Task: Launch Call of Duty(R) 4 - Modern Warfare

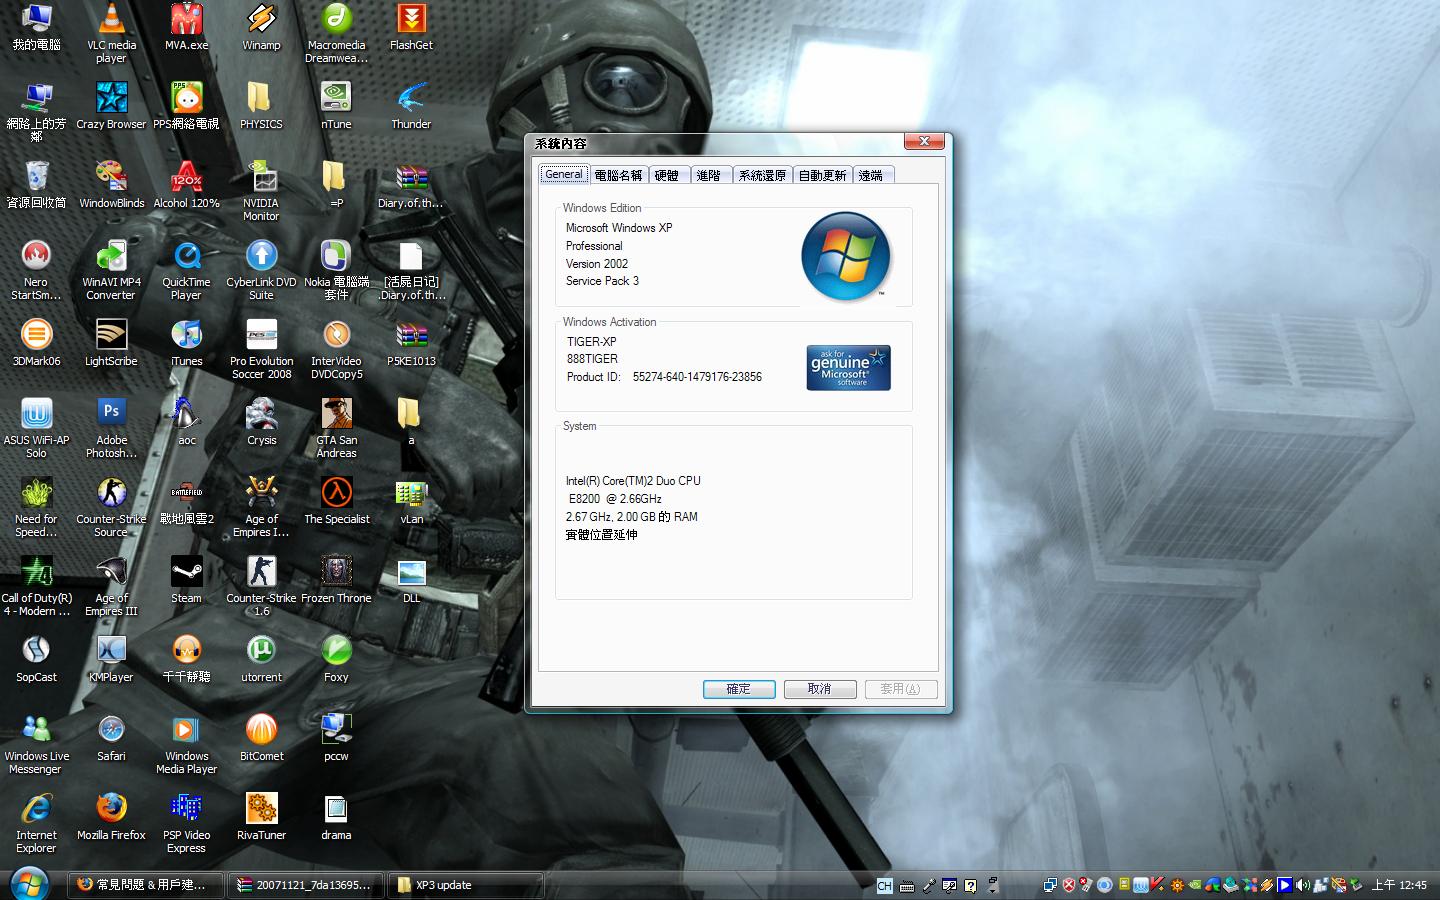Action: tap(37, 573)
